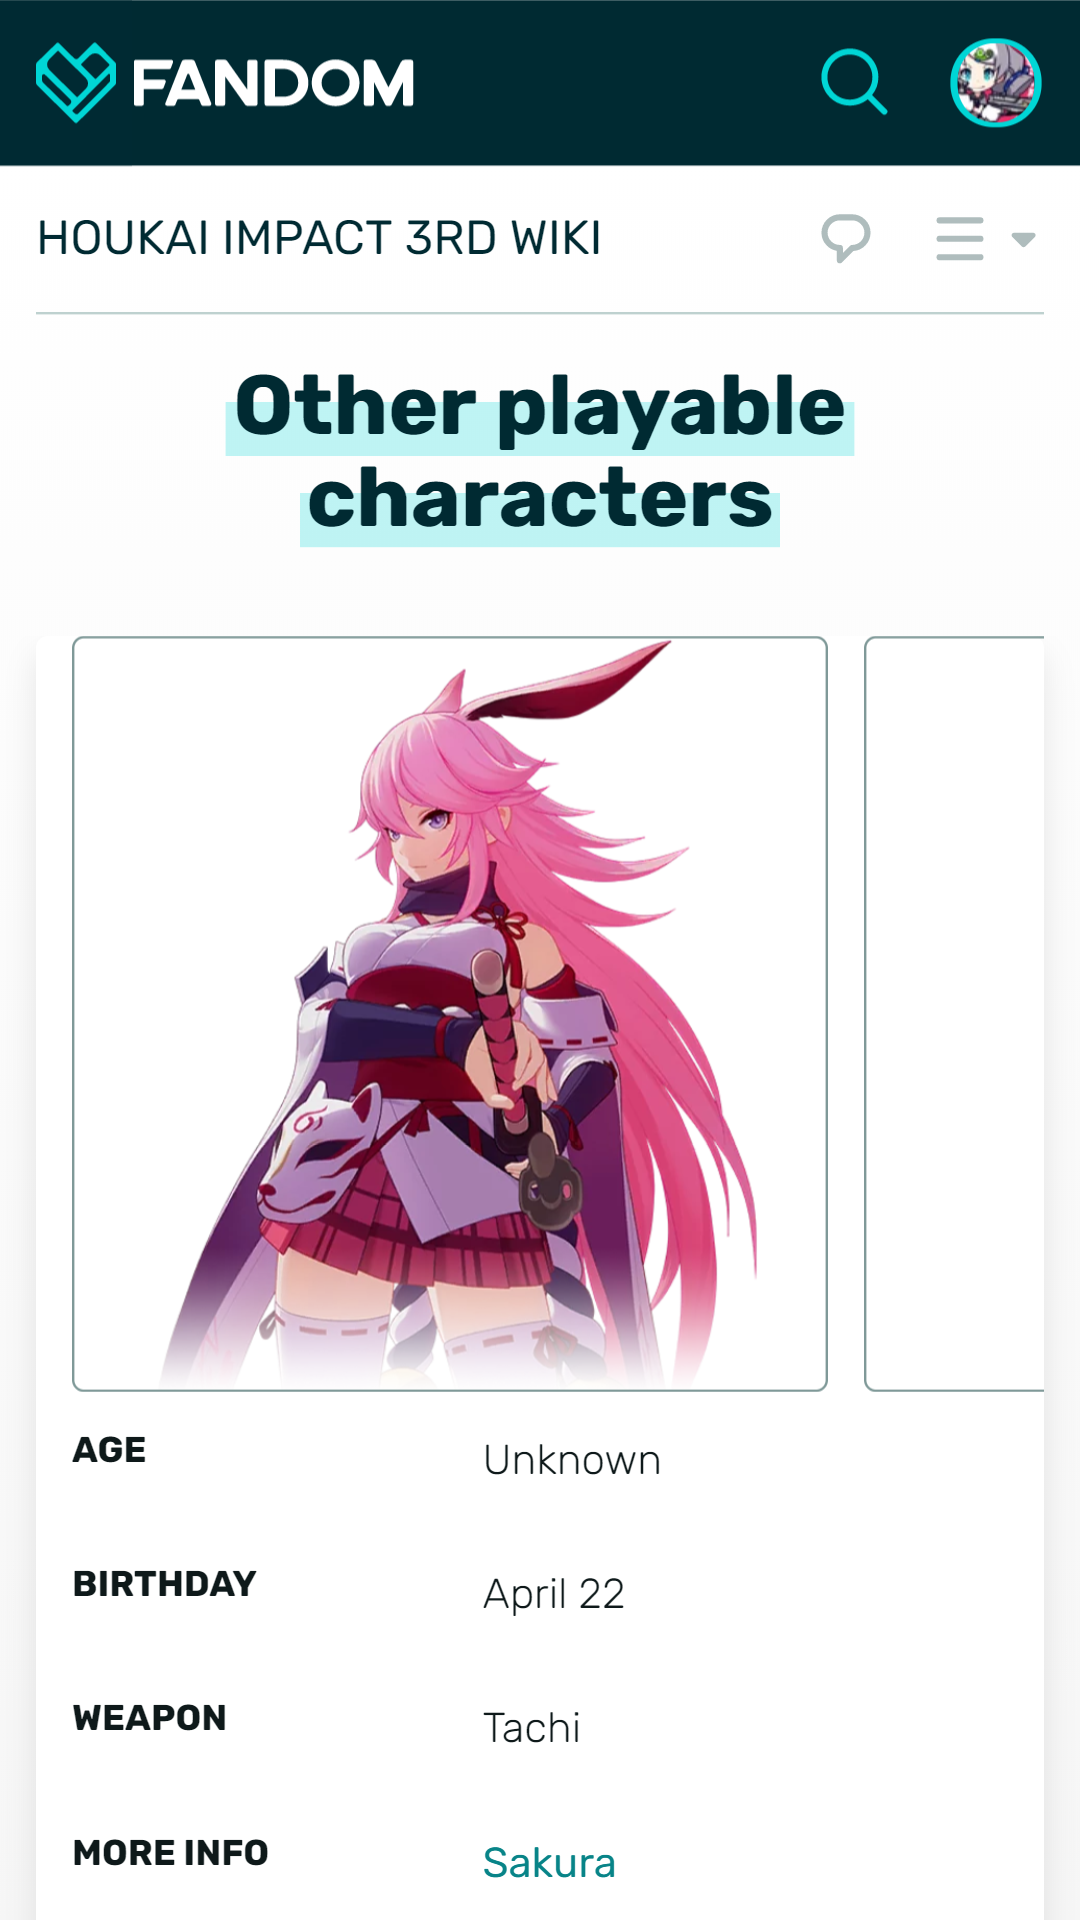Viewport: 1080px width, 1920px height.
Task: Click the FANDOM wordmark text
Action: tap(273, 83)
